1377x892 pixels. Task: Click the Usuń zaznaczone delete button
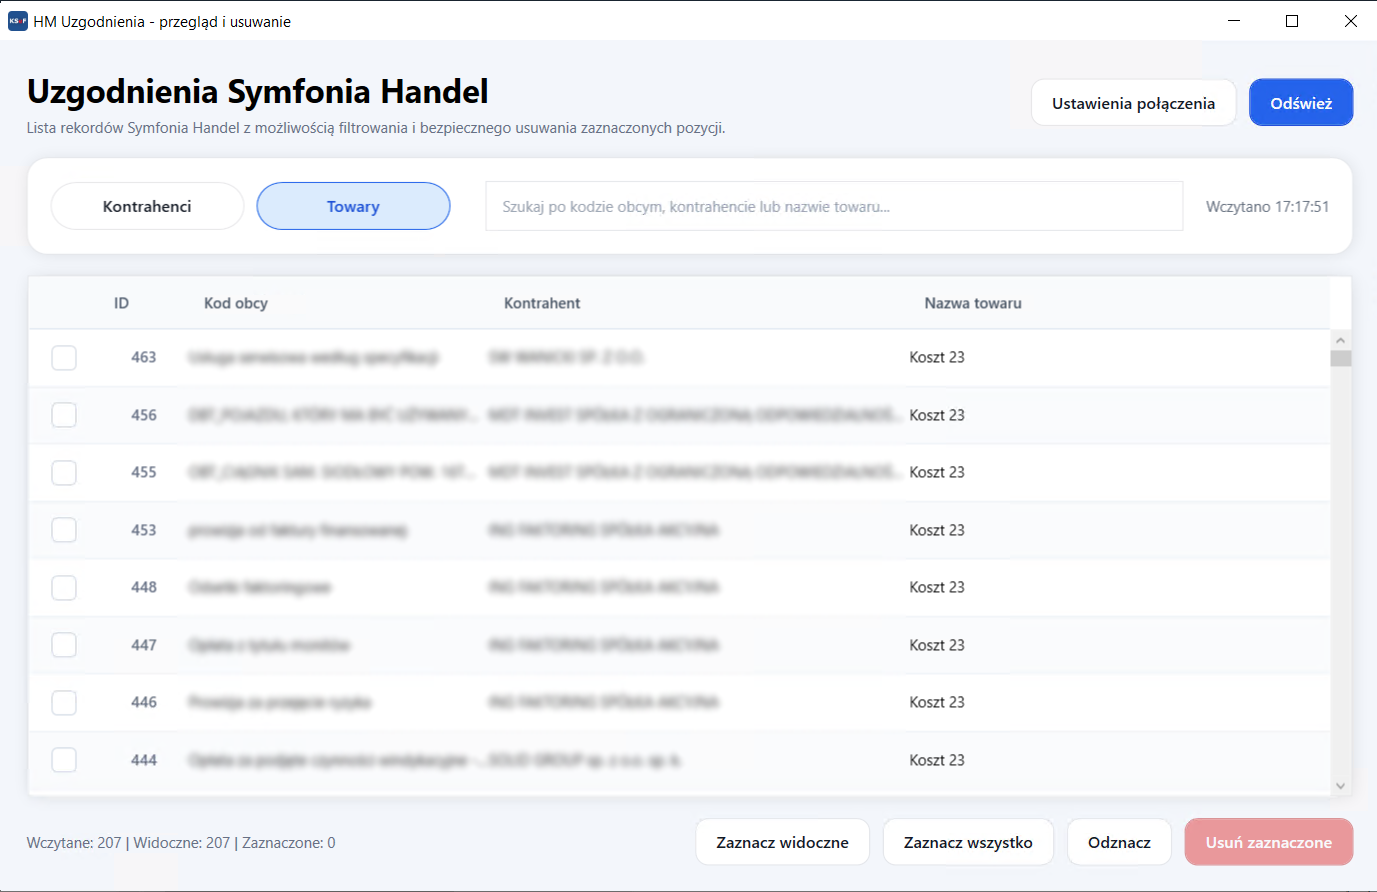point(1269,842)
